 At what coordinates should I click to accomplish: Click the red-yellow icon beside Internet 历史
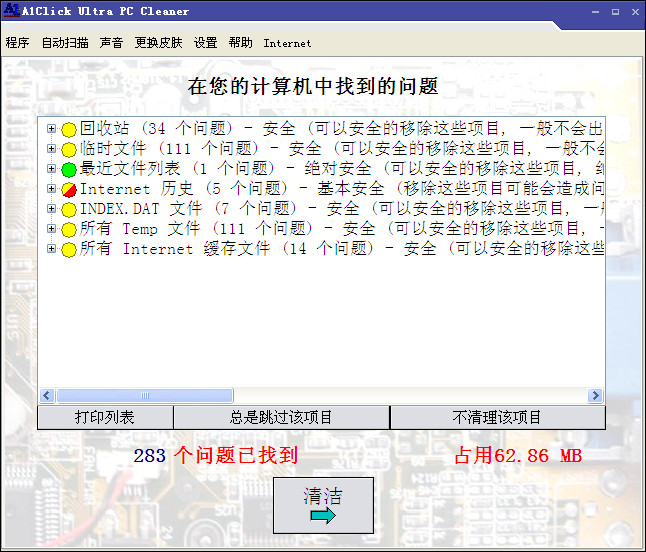69,190
